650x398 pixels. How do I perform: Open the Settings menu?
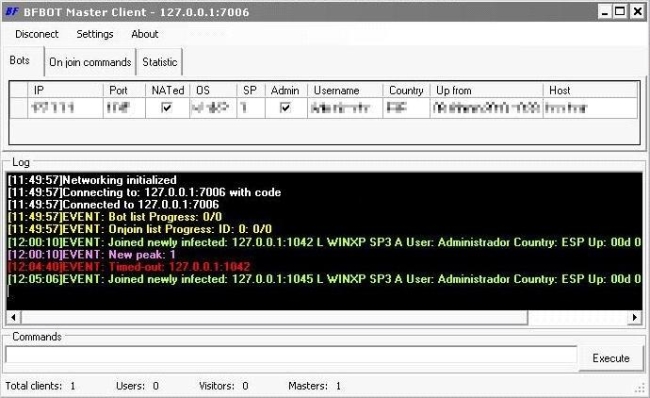(x=95, y=34)
